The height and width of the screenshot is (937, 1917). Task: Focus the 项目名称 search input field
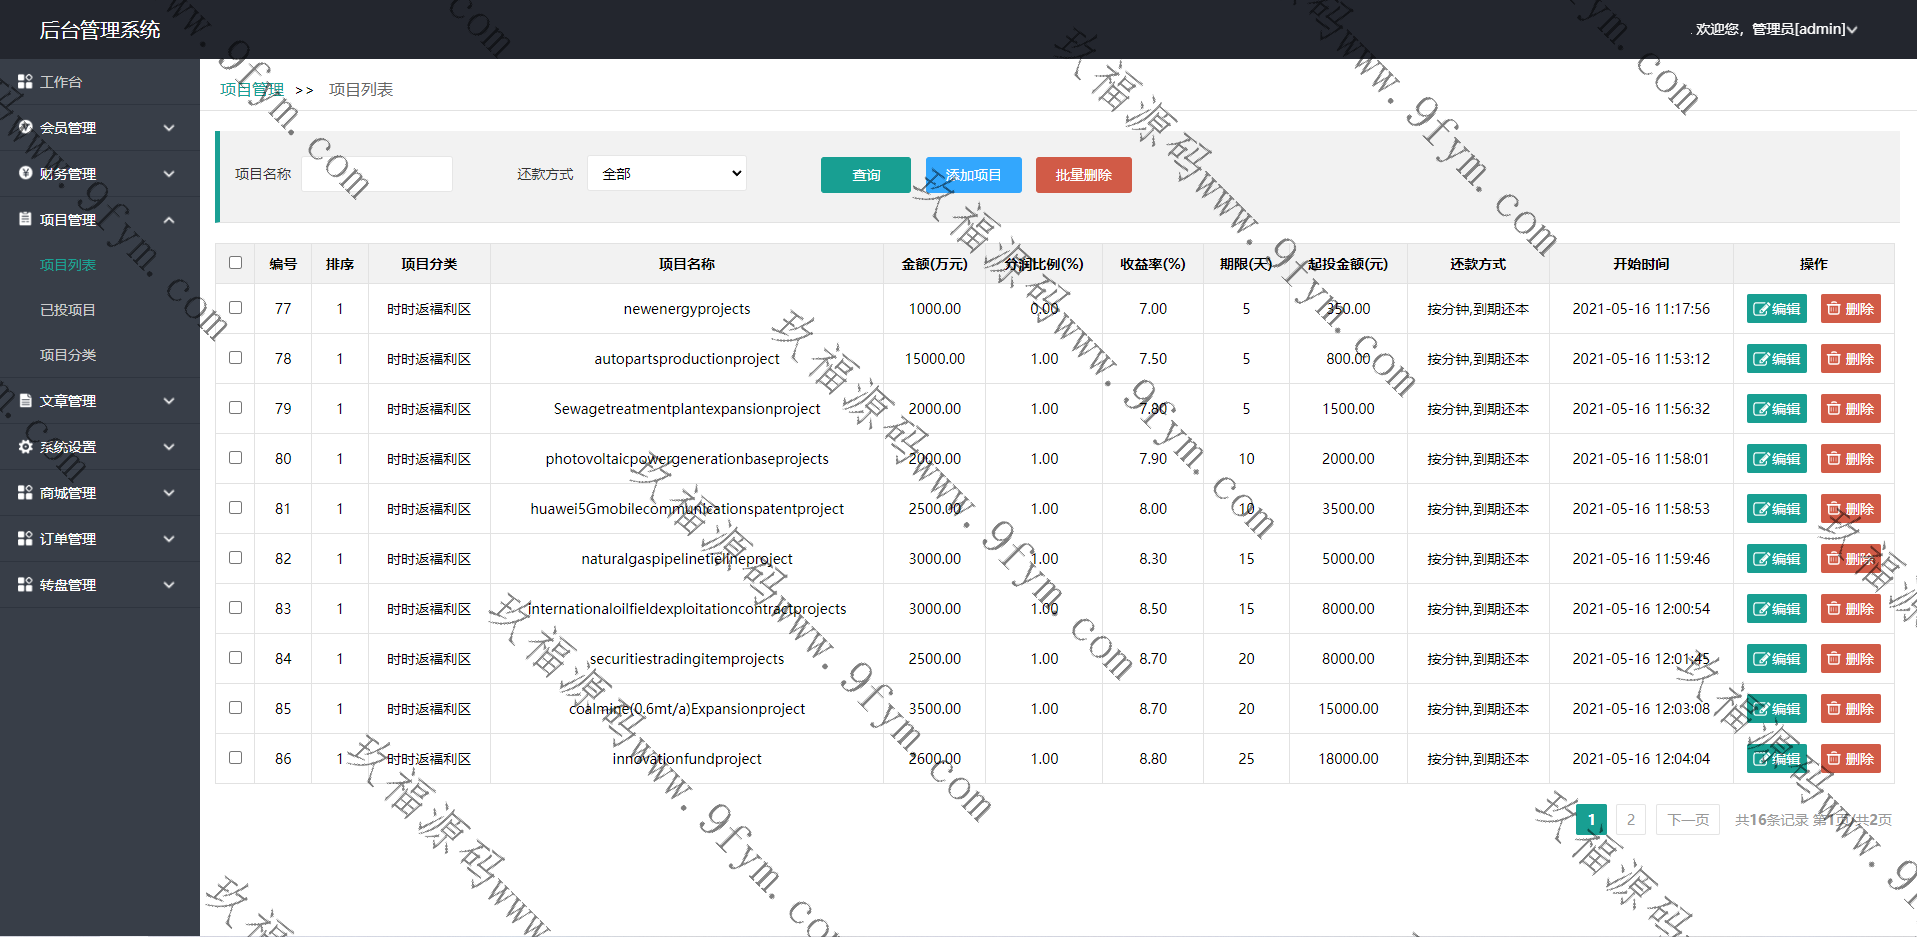coord(377,174)
